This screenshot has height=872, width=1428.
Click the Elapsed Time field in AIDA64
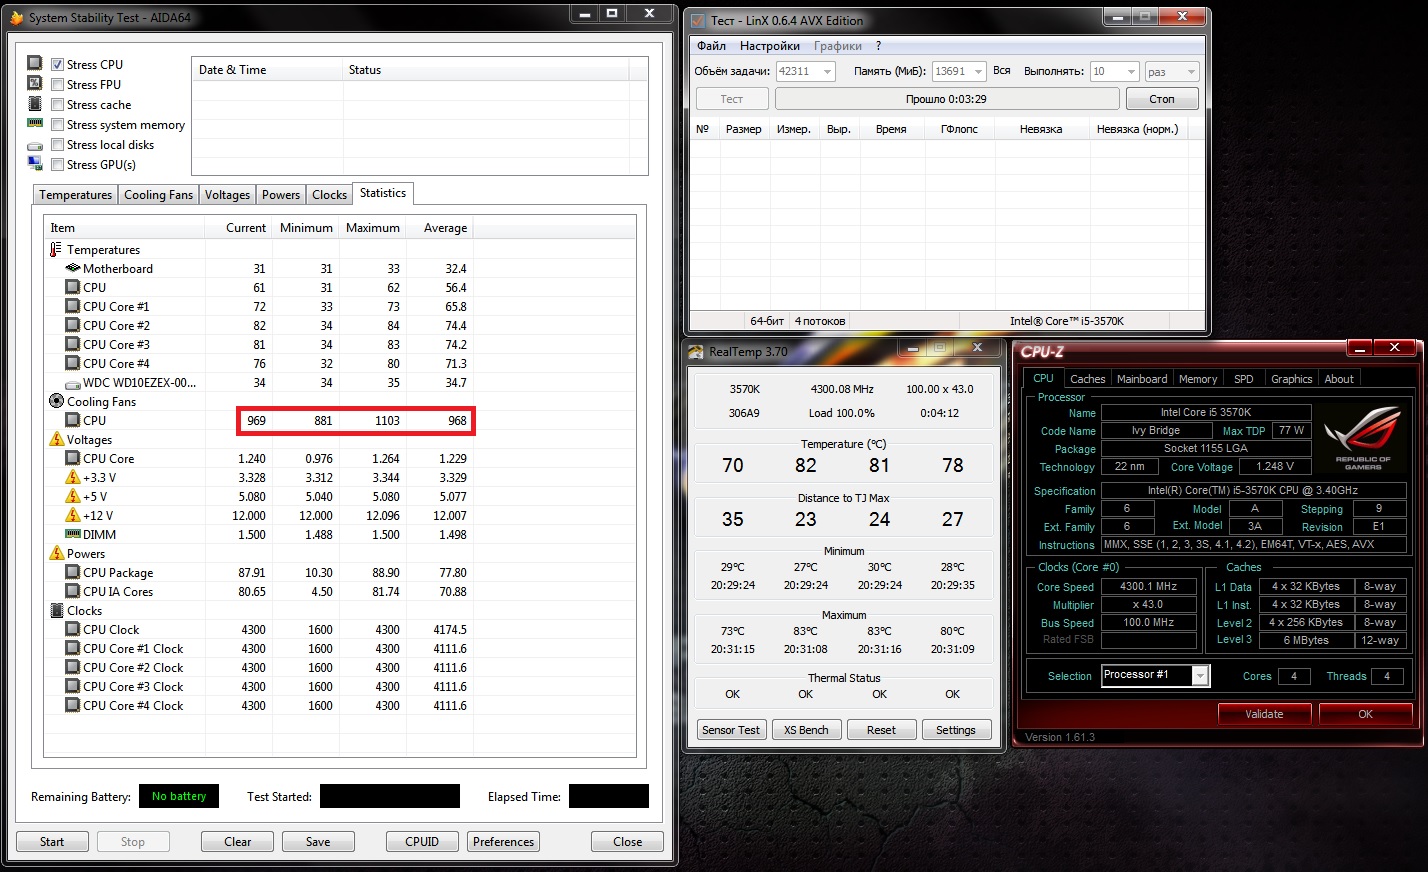[x=609, y=796]
